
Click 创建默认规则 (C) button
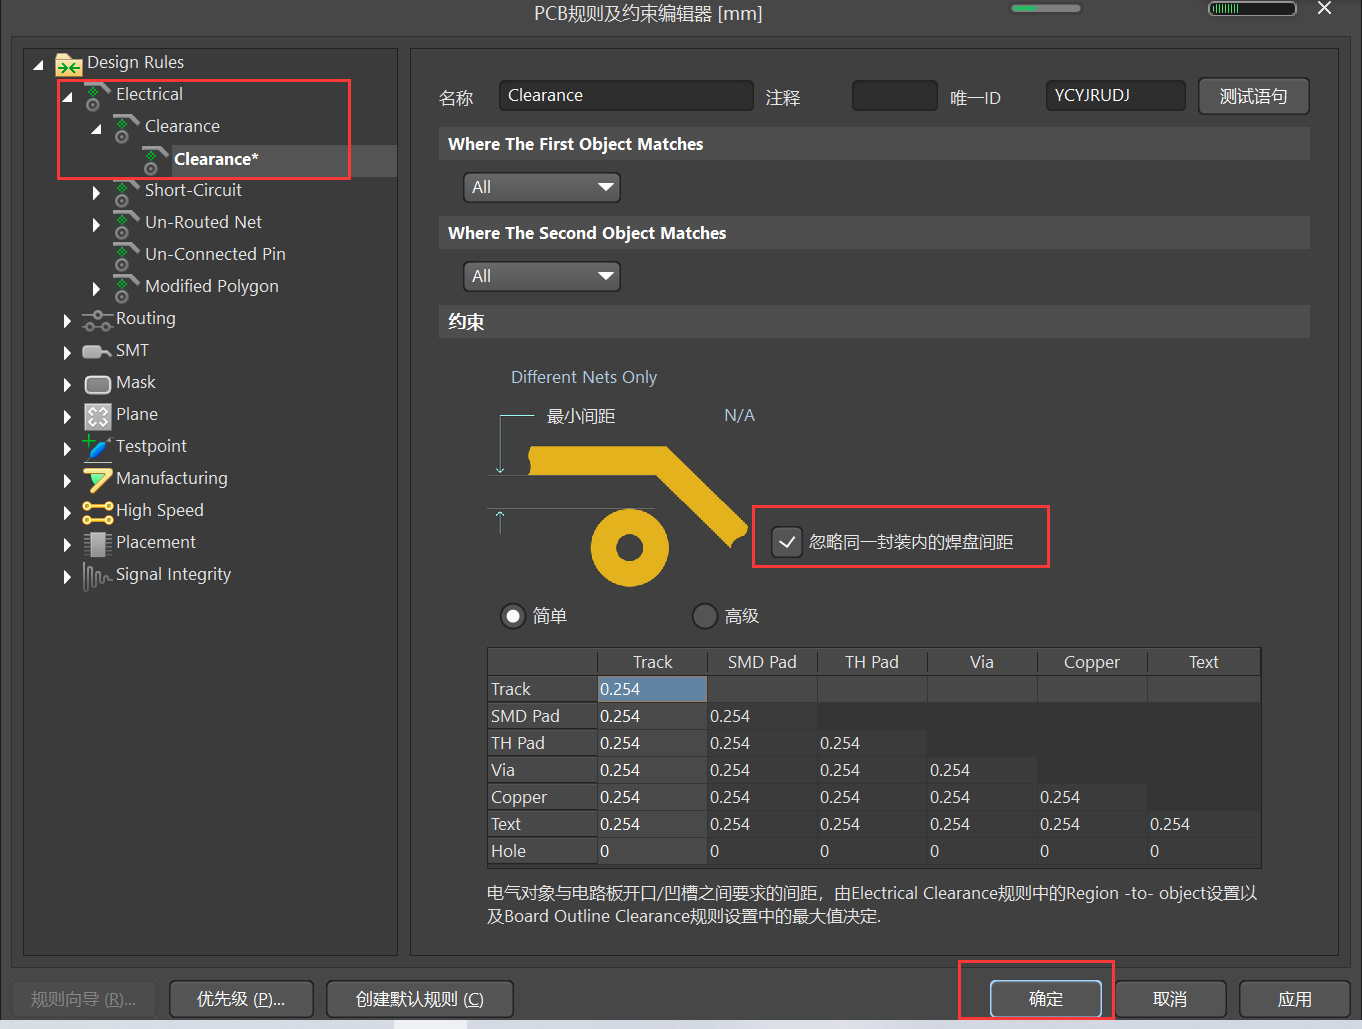pyautogui.click(x=420, y=999)
